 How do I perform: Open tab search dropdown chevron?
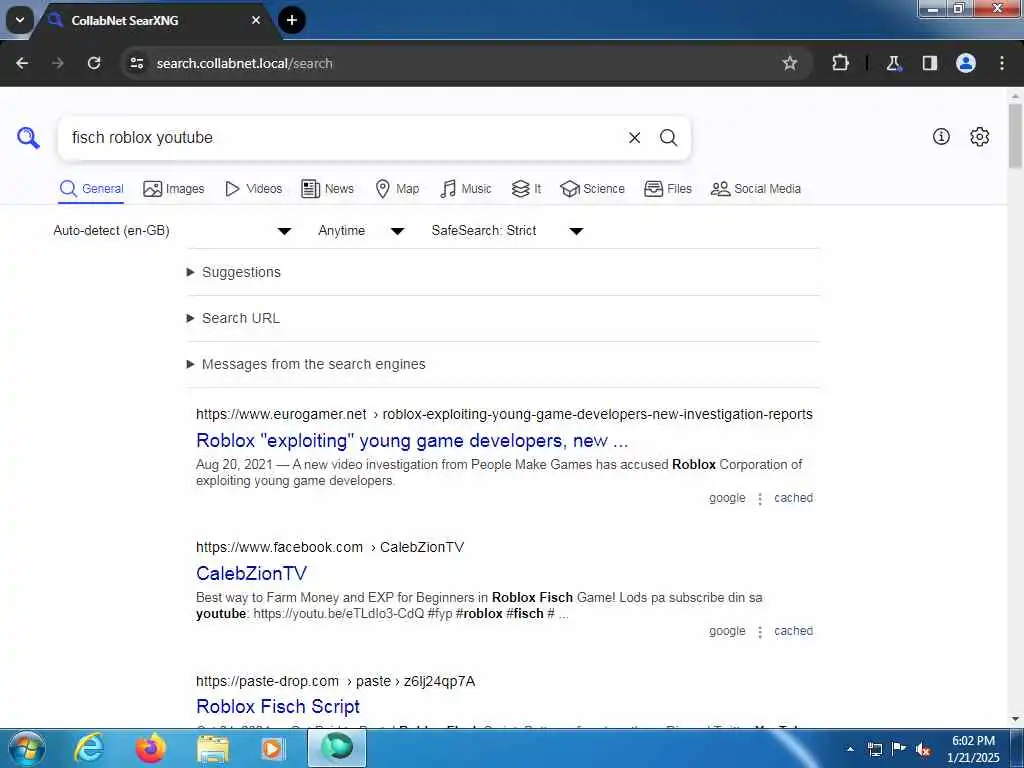point(20,20)
